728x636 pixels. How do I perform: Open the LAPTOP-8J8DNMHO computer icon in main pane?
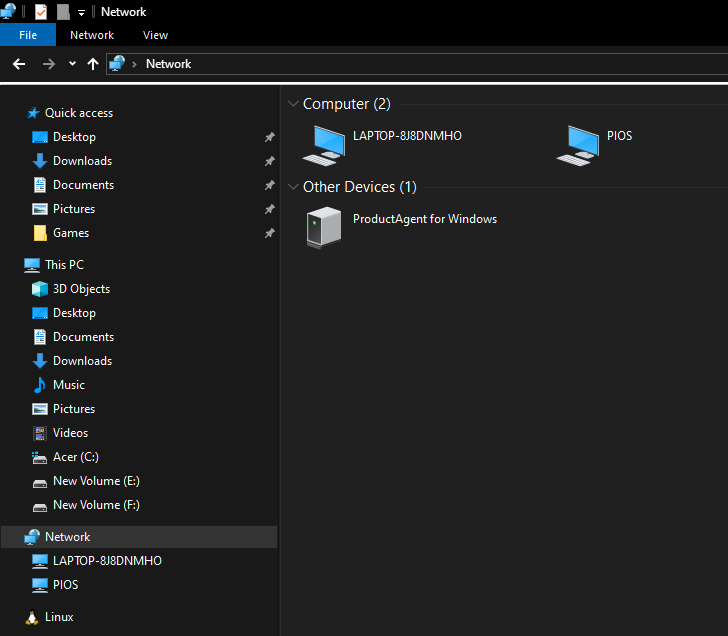click(x=324, y=145)
